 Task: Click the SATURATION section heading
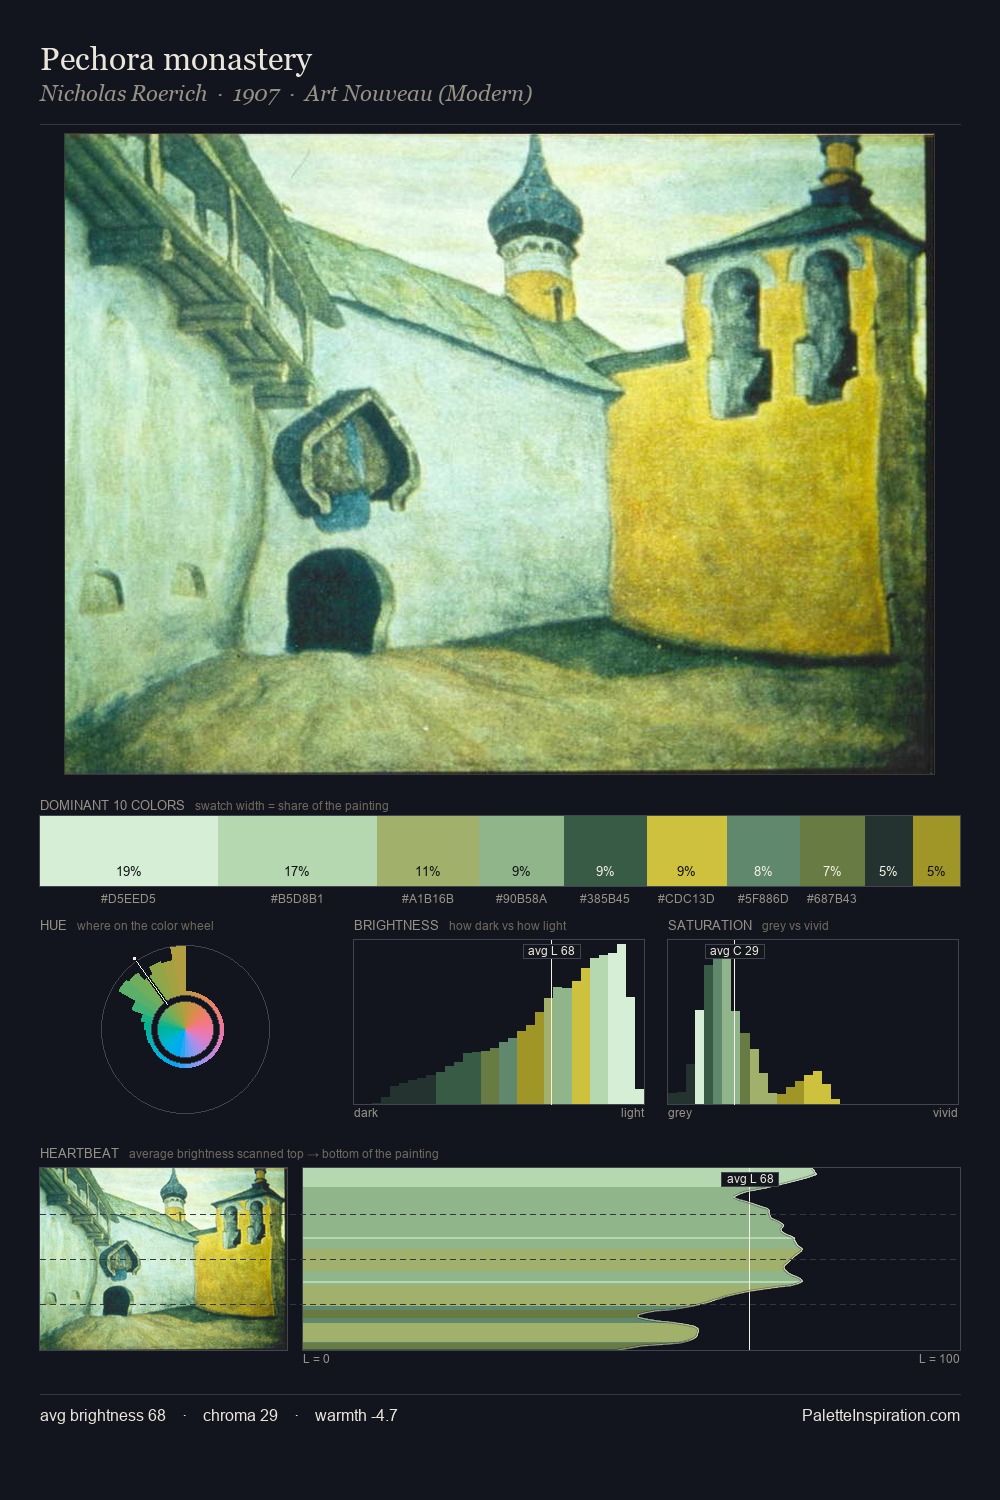pyautogui.click(x=710, y=925)
